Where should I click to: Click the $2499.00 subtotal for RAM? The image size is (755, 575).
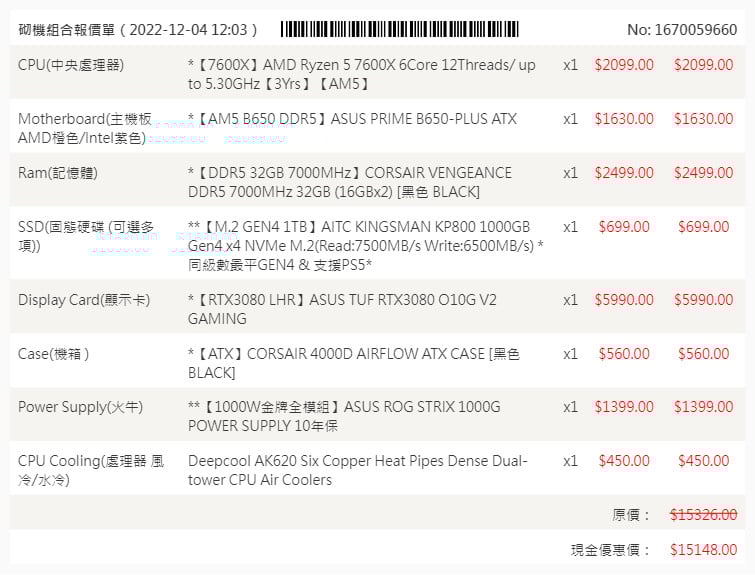[703, 173]
